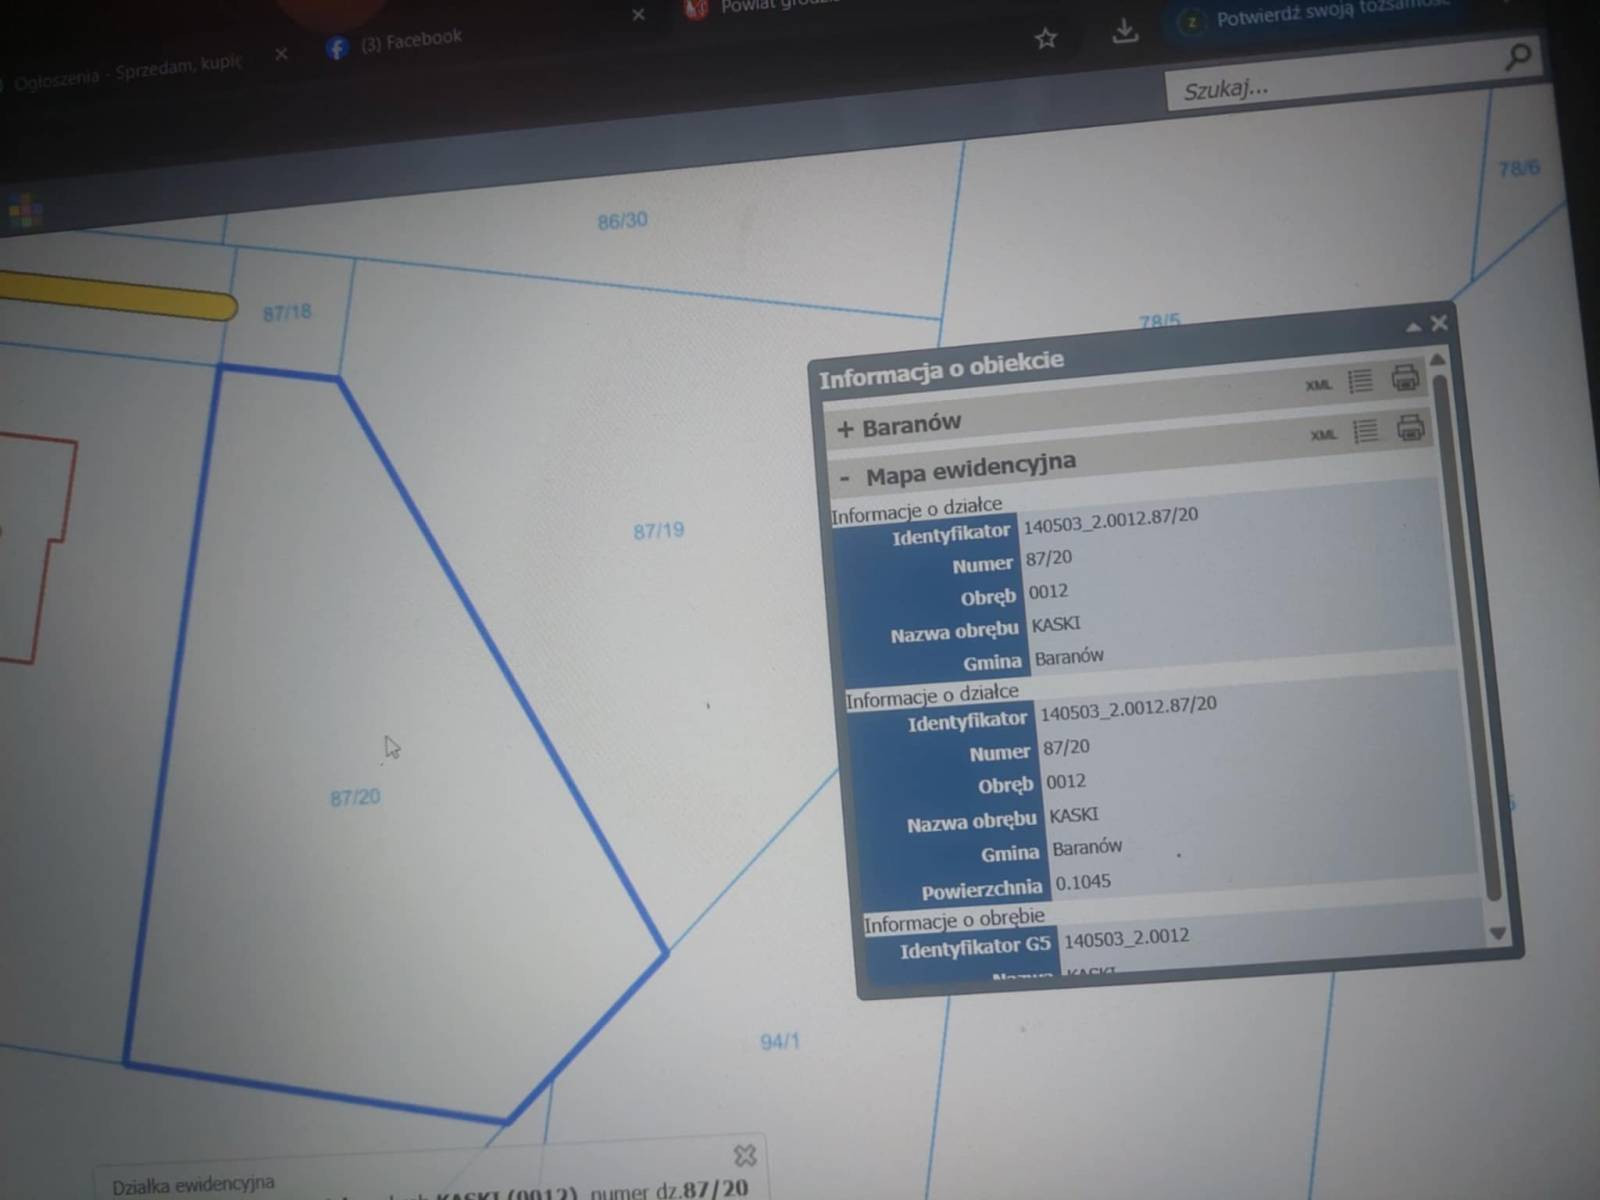Open browser downloads icon
Screen dimensions: 1600x1200
coord(1125,32)
